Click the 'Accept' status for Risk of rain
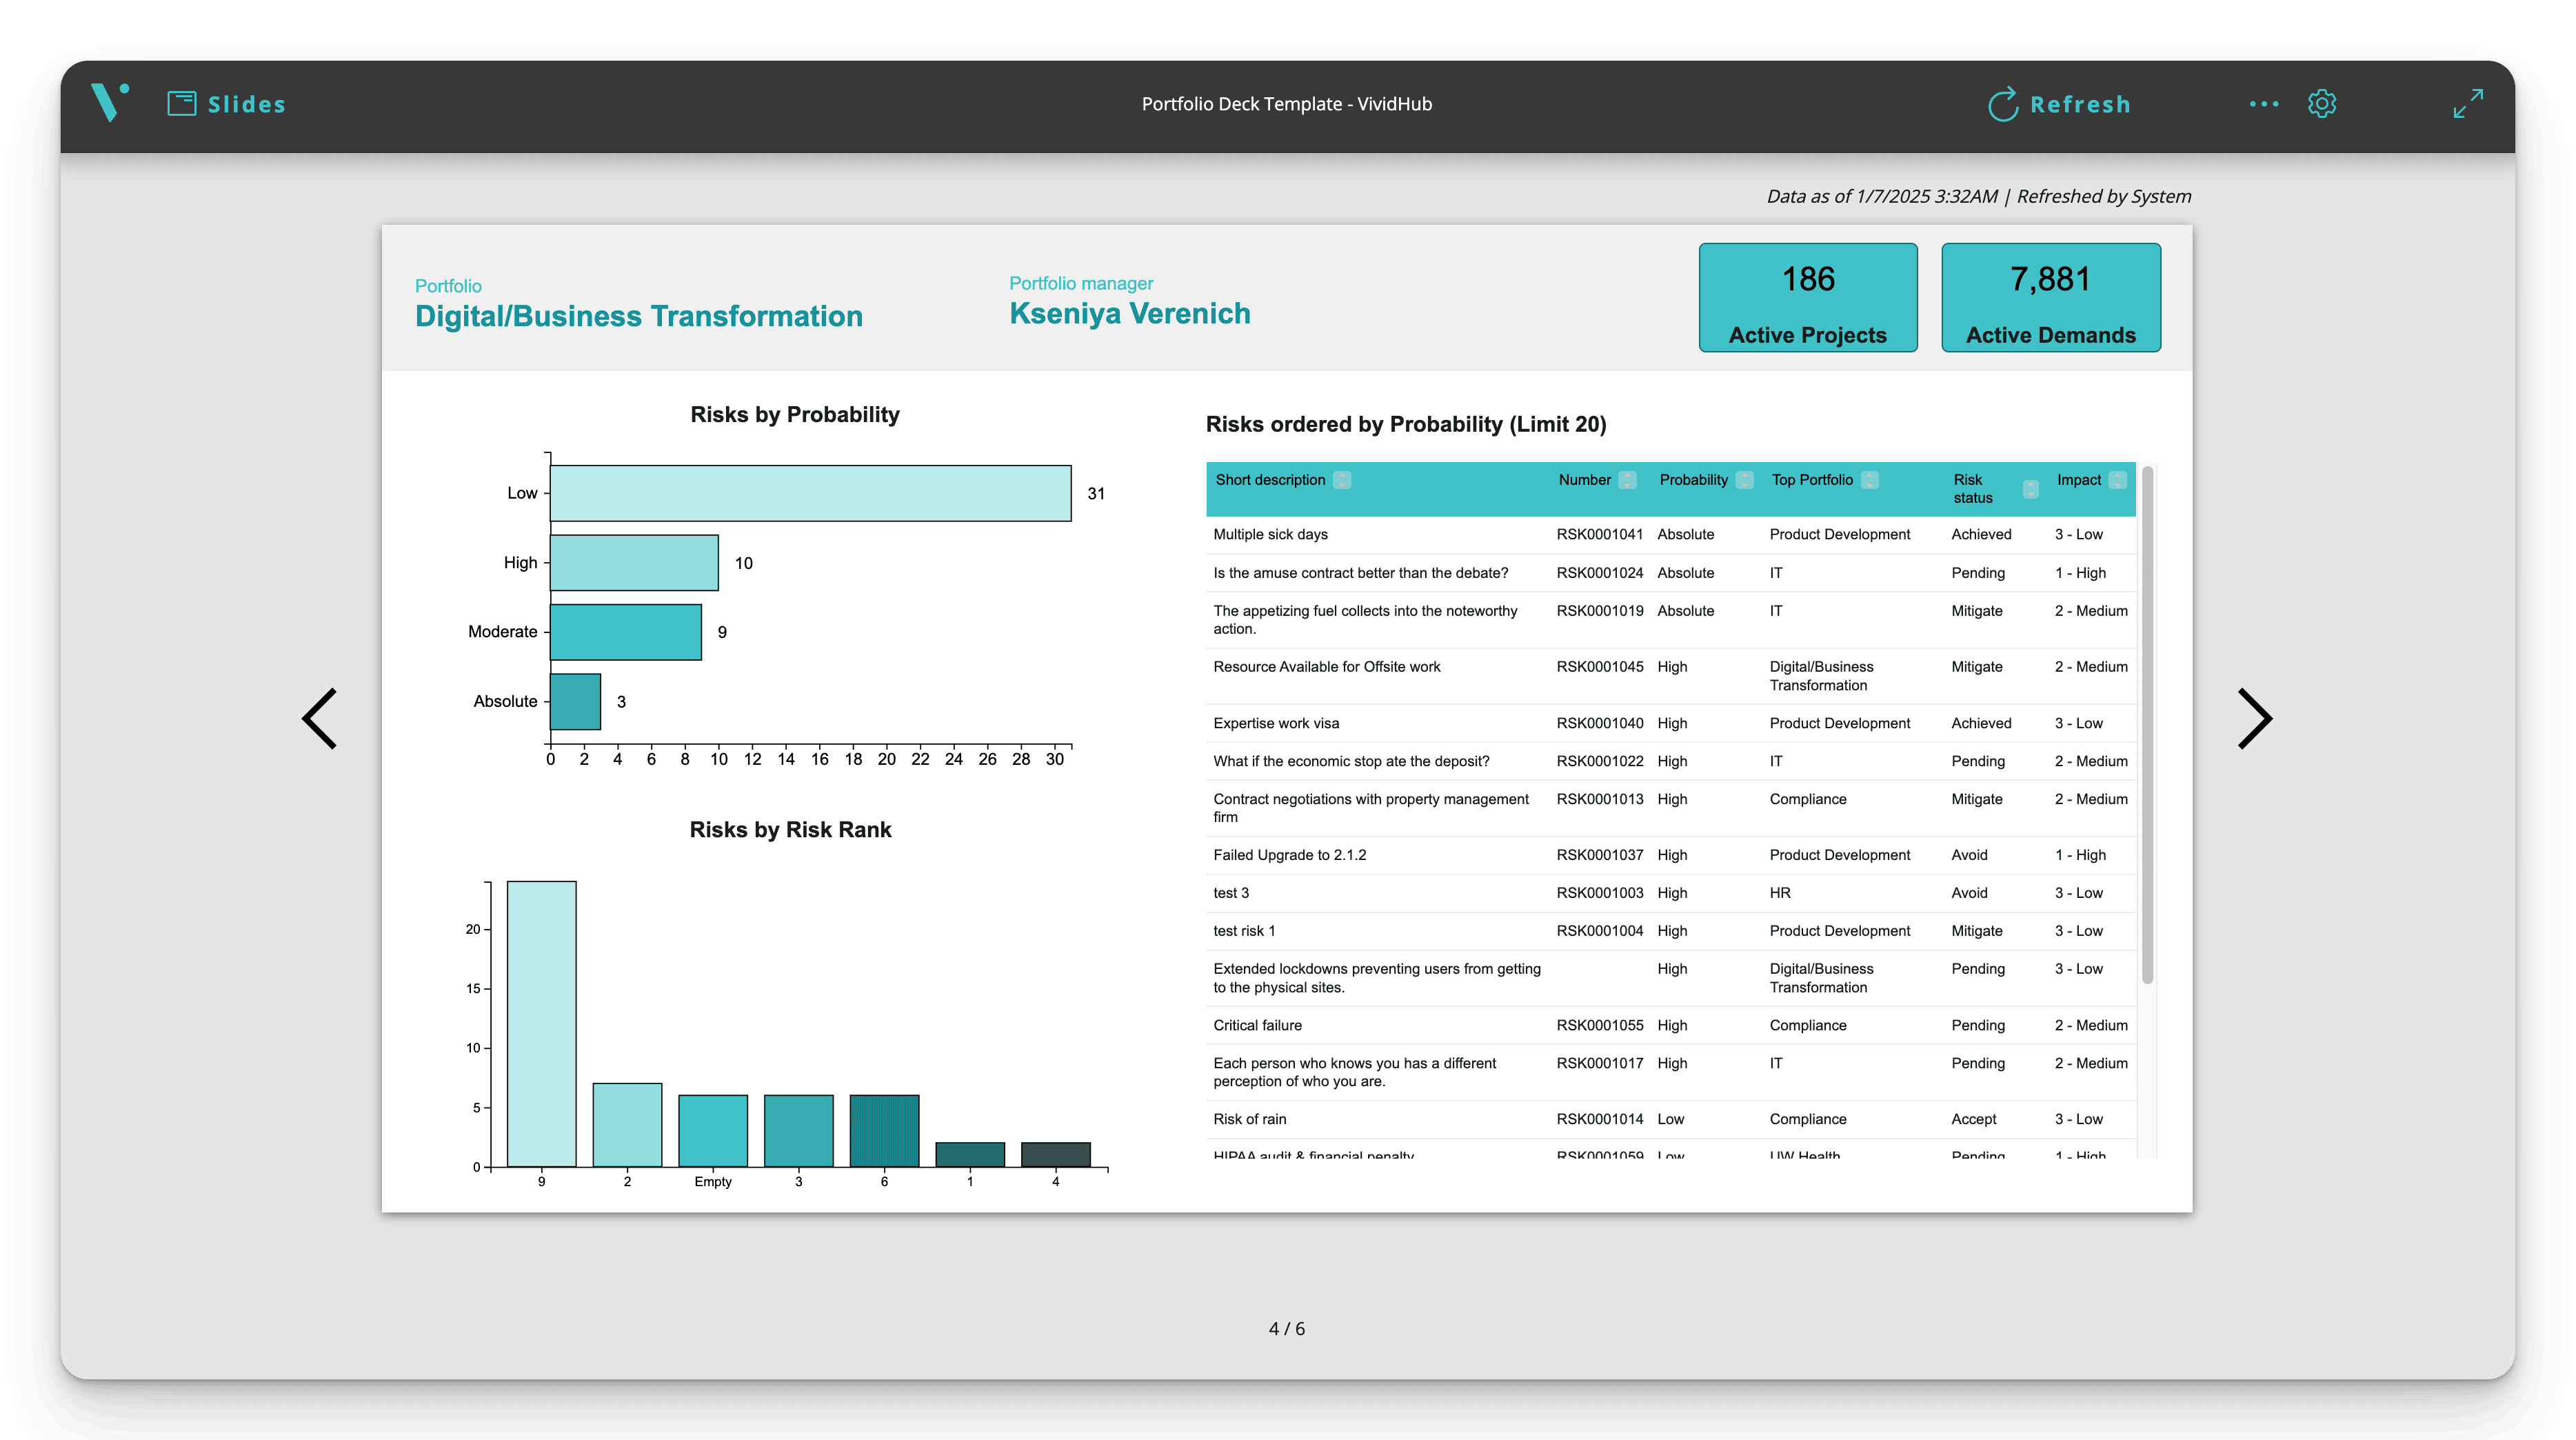 (x=1974, y=1119)
